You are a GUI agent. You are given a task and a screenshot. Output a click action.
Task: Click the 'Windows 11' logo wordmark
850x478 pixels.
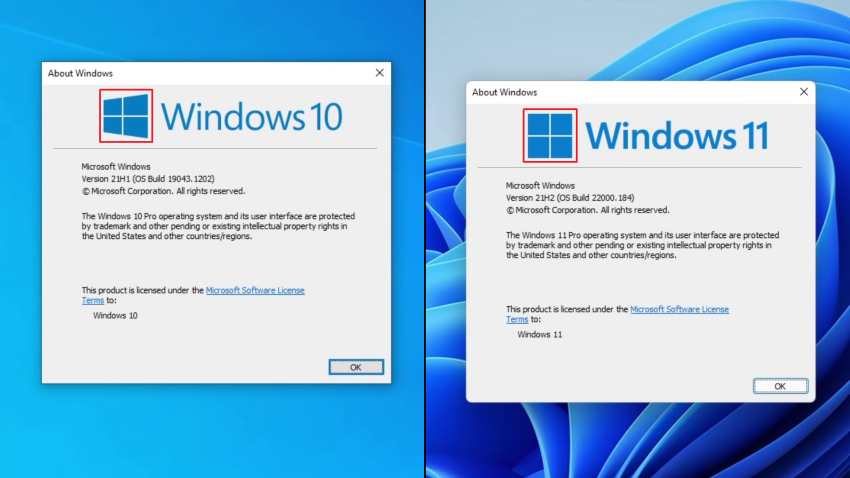click(x=677, y=135)
